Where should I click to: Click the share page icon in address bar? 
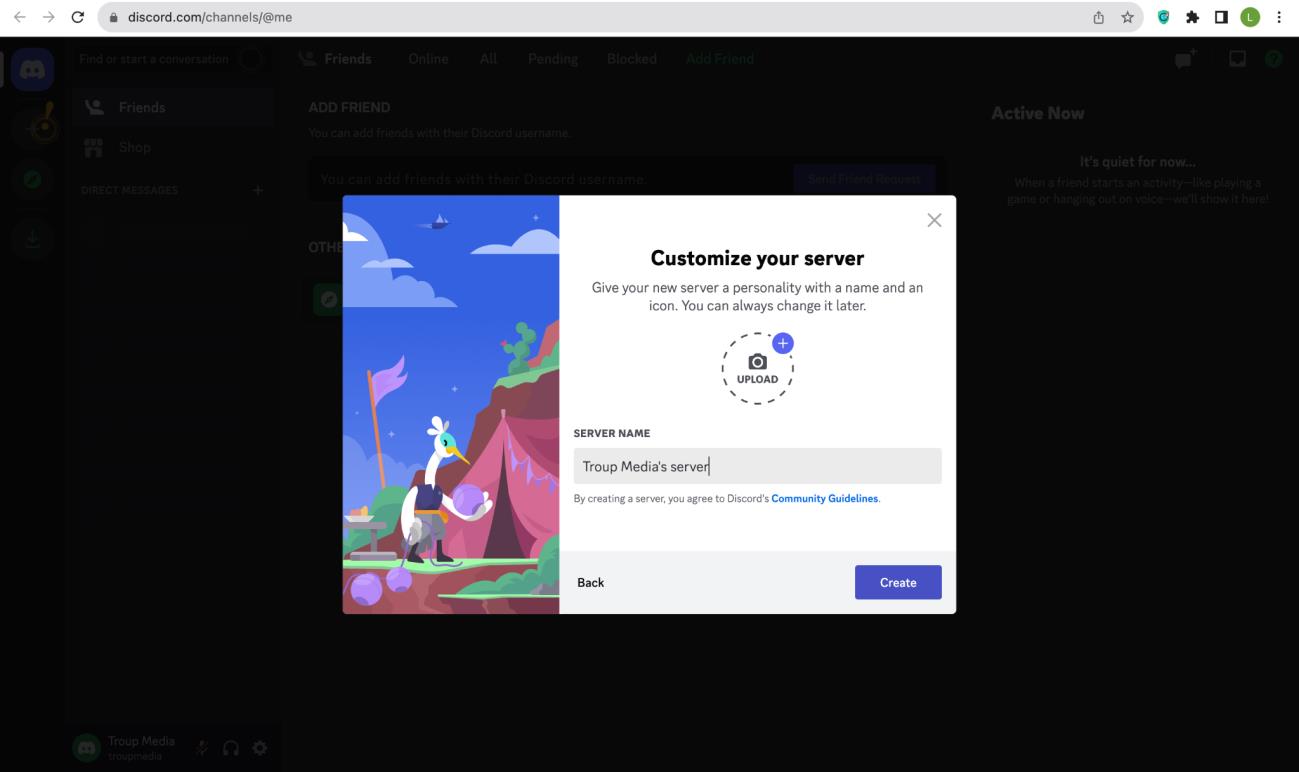[1098, 17]
